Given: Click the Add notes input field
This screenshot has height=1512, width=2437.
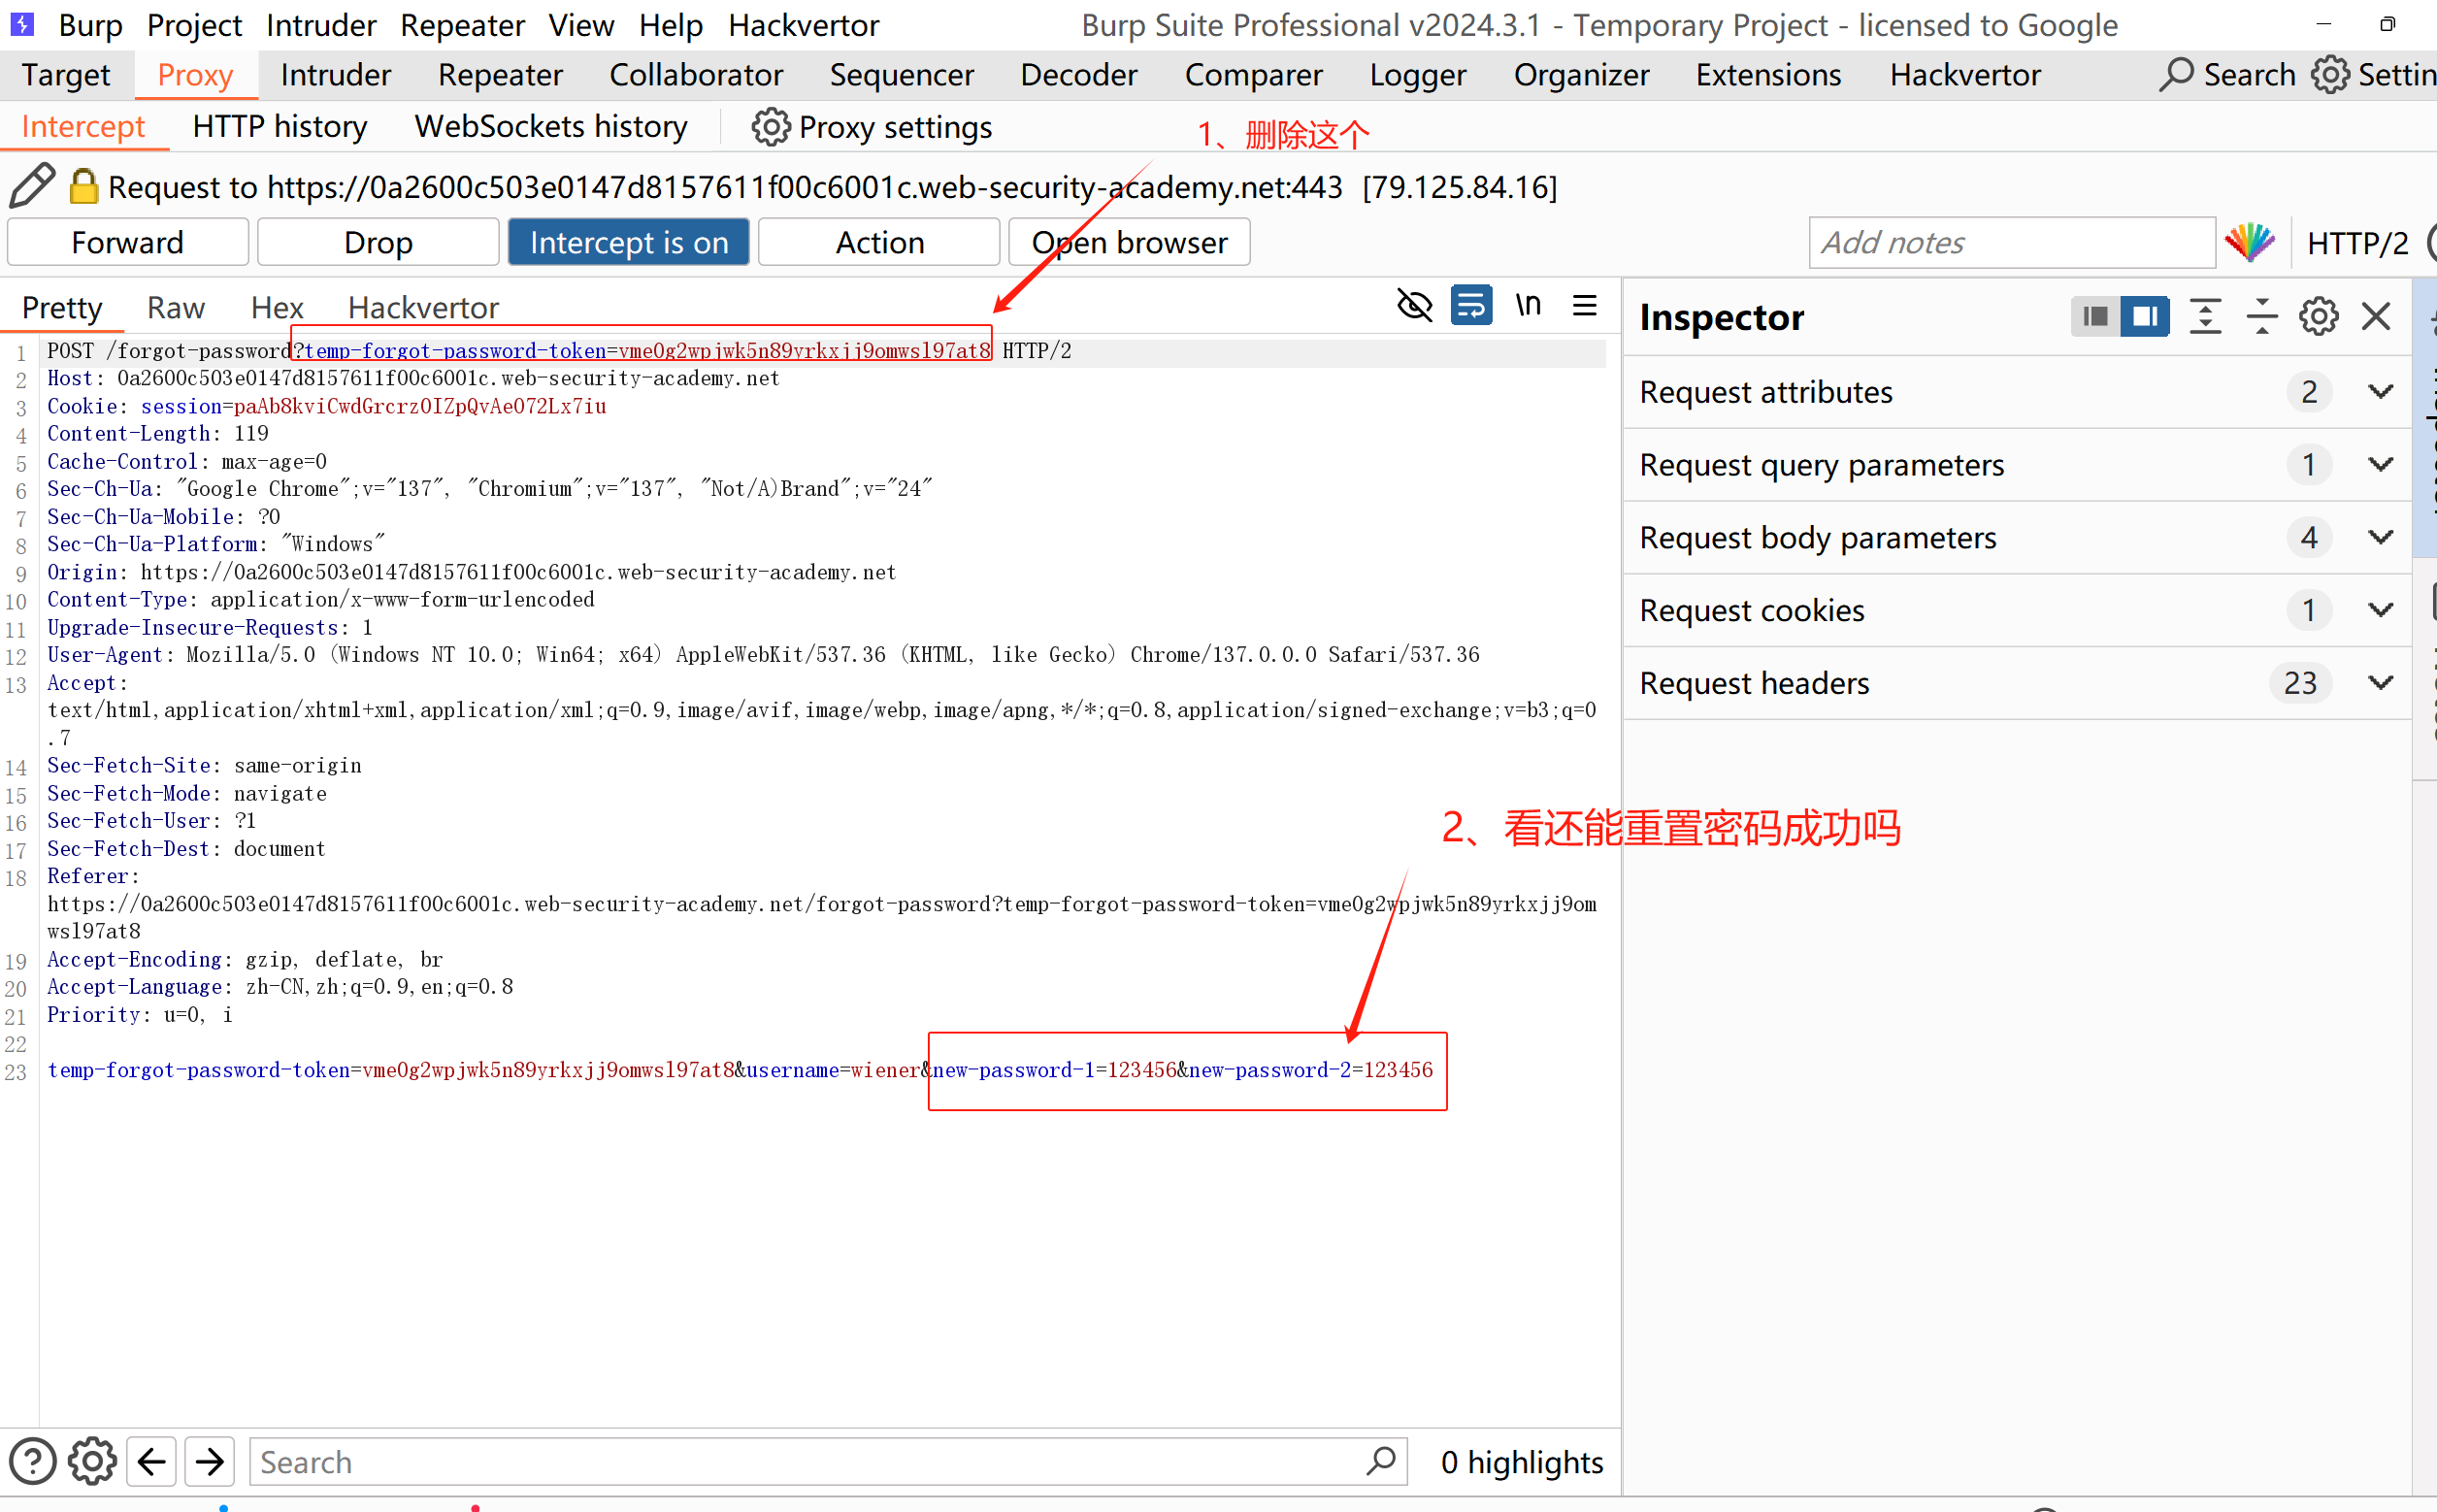Looking at the screenshot, I should (2010, 242).
